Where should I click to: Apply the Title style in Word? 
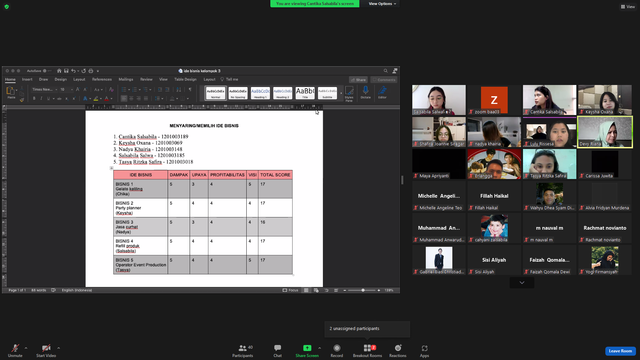pos(305,93)
